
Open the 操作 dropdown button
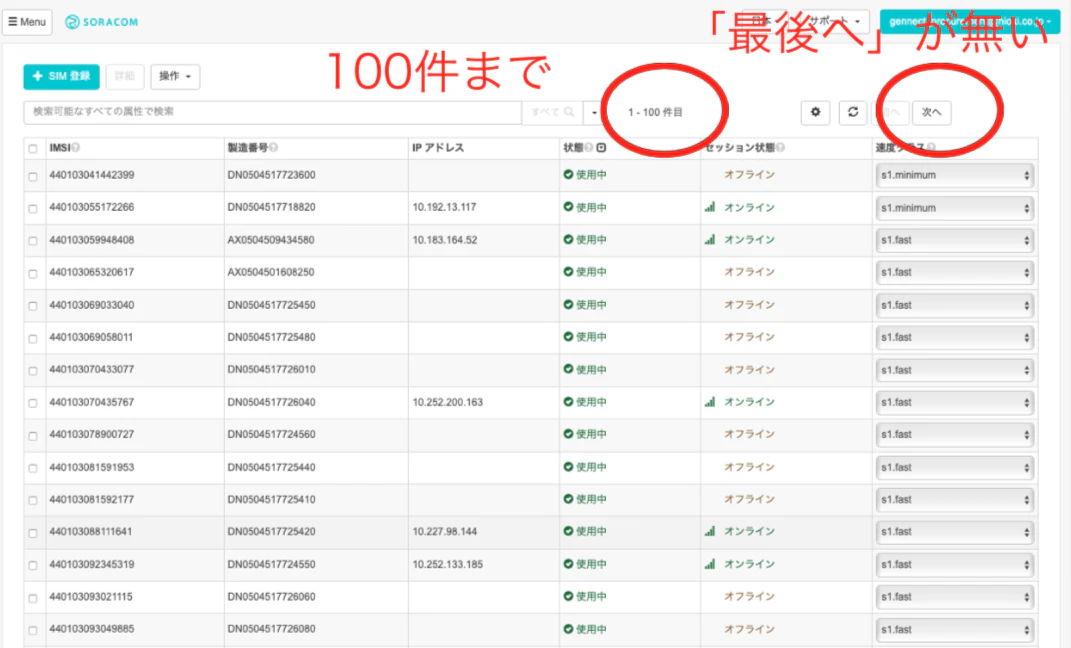tap(175, 76)
